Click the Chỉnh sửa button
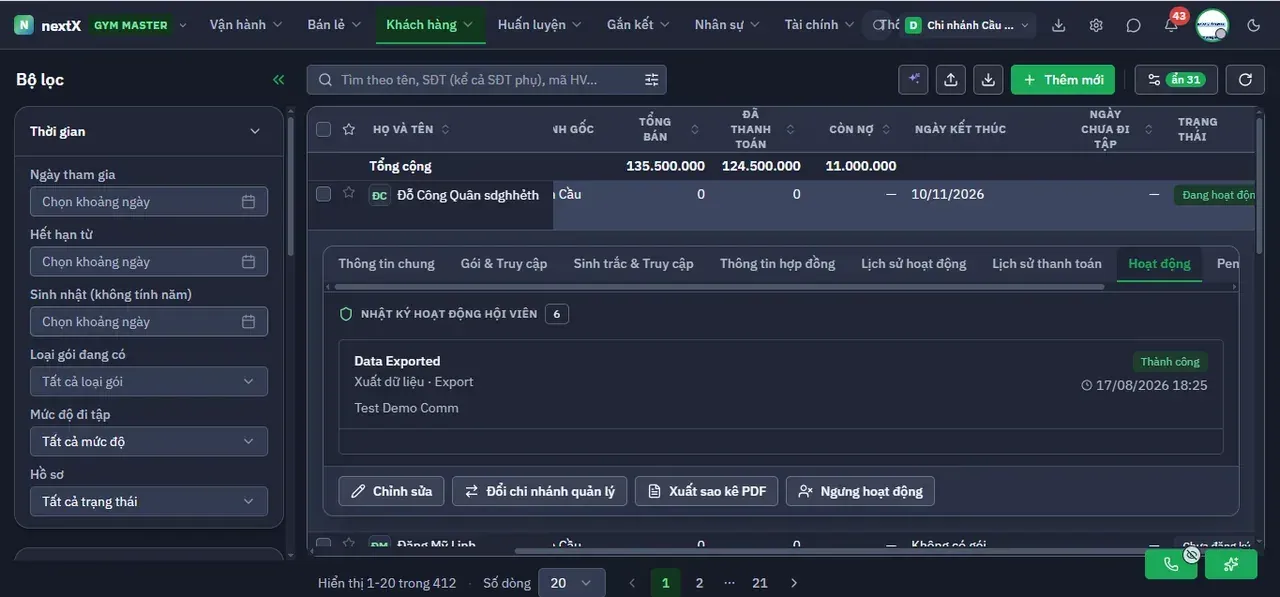Image resolution: width=1280 pixels, height=597 pixels. click(x=392, y=491)
